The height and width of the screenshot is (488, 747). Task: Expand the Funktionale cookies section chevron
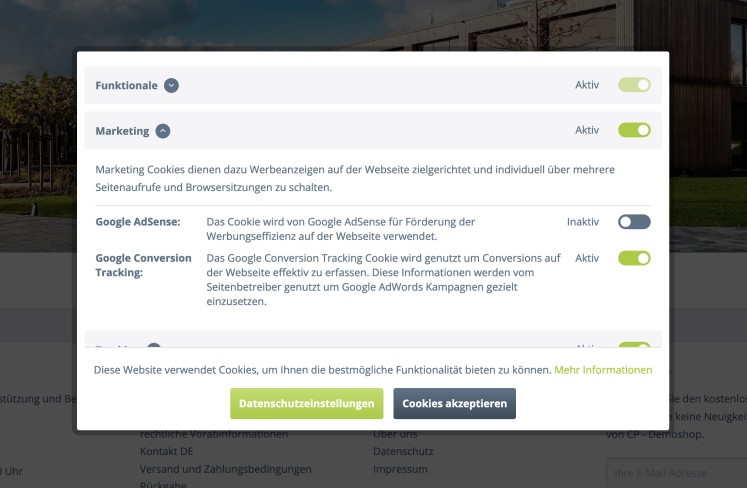tap(171, 85)
